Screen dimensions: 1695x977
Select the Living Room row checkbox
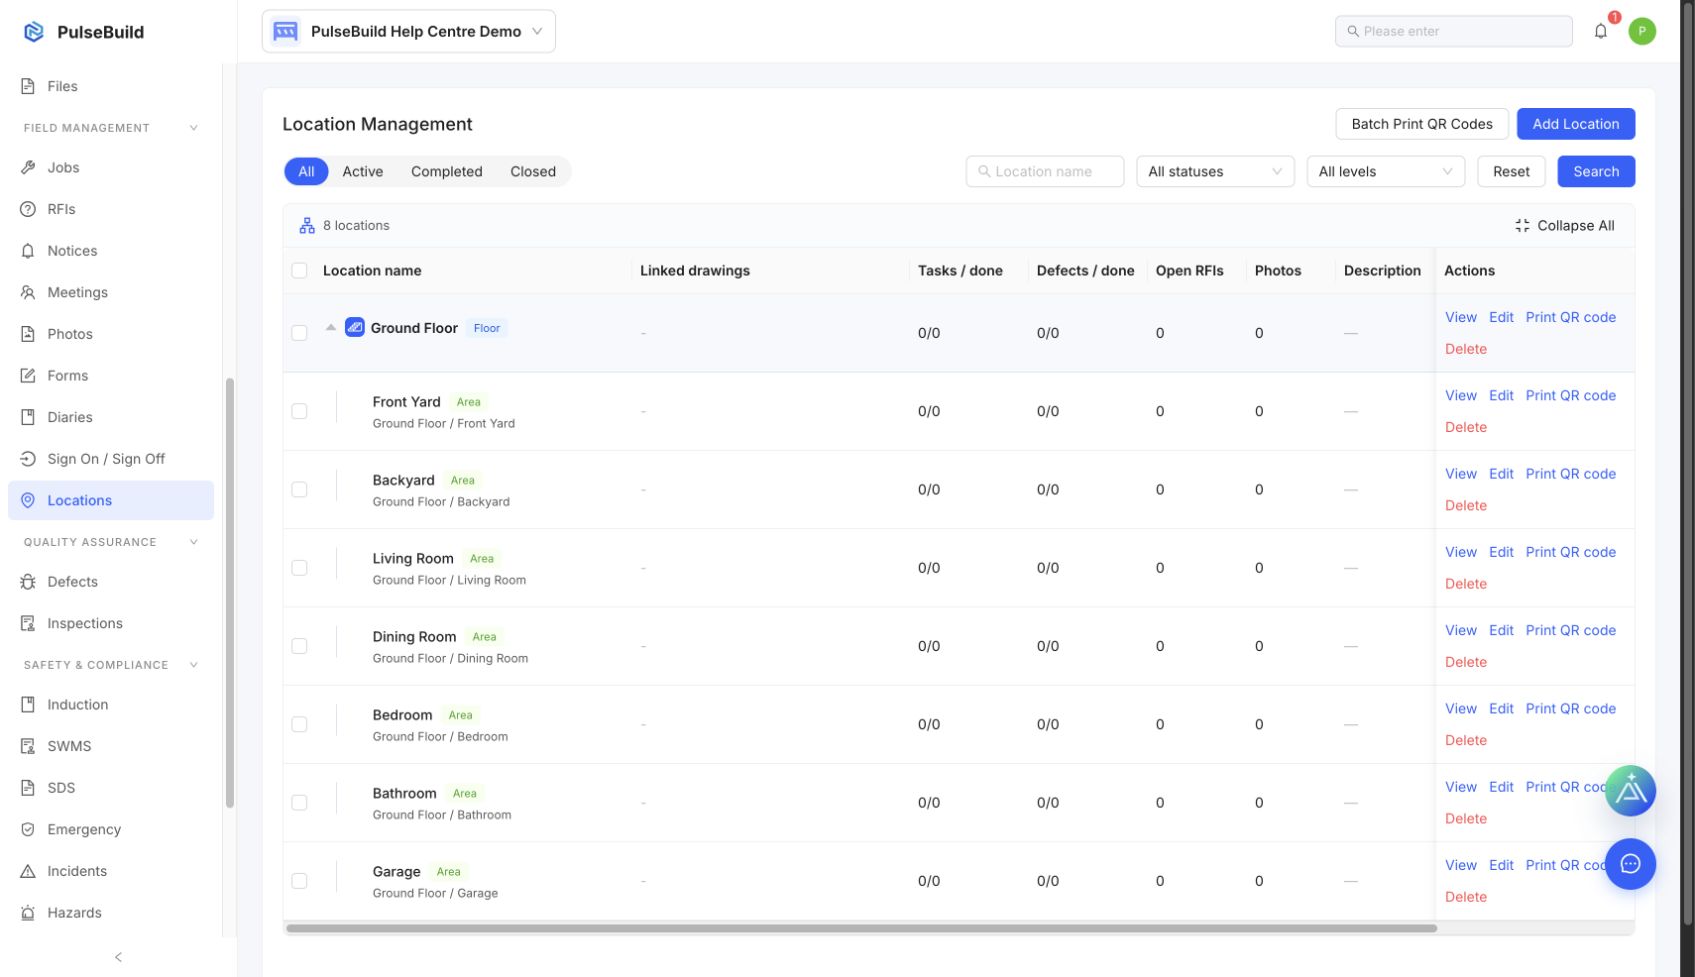(299, 567)
